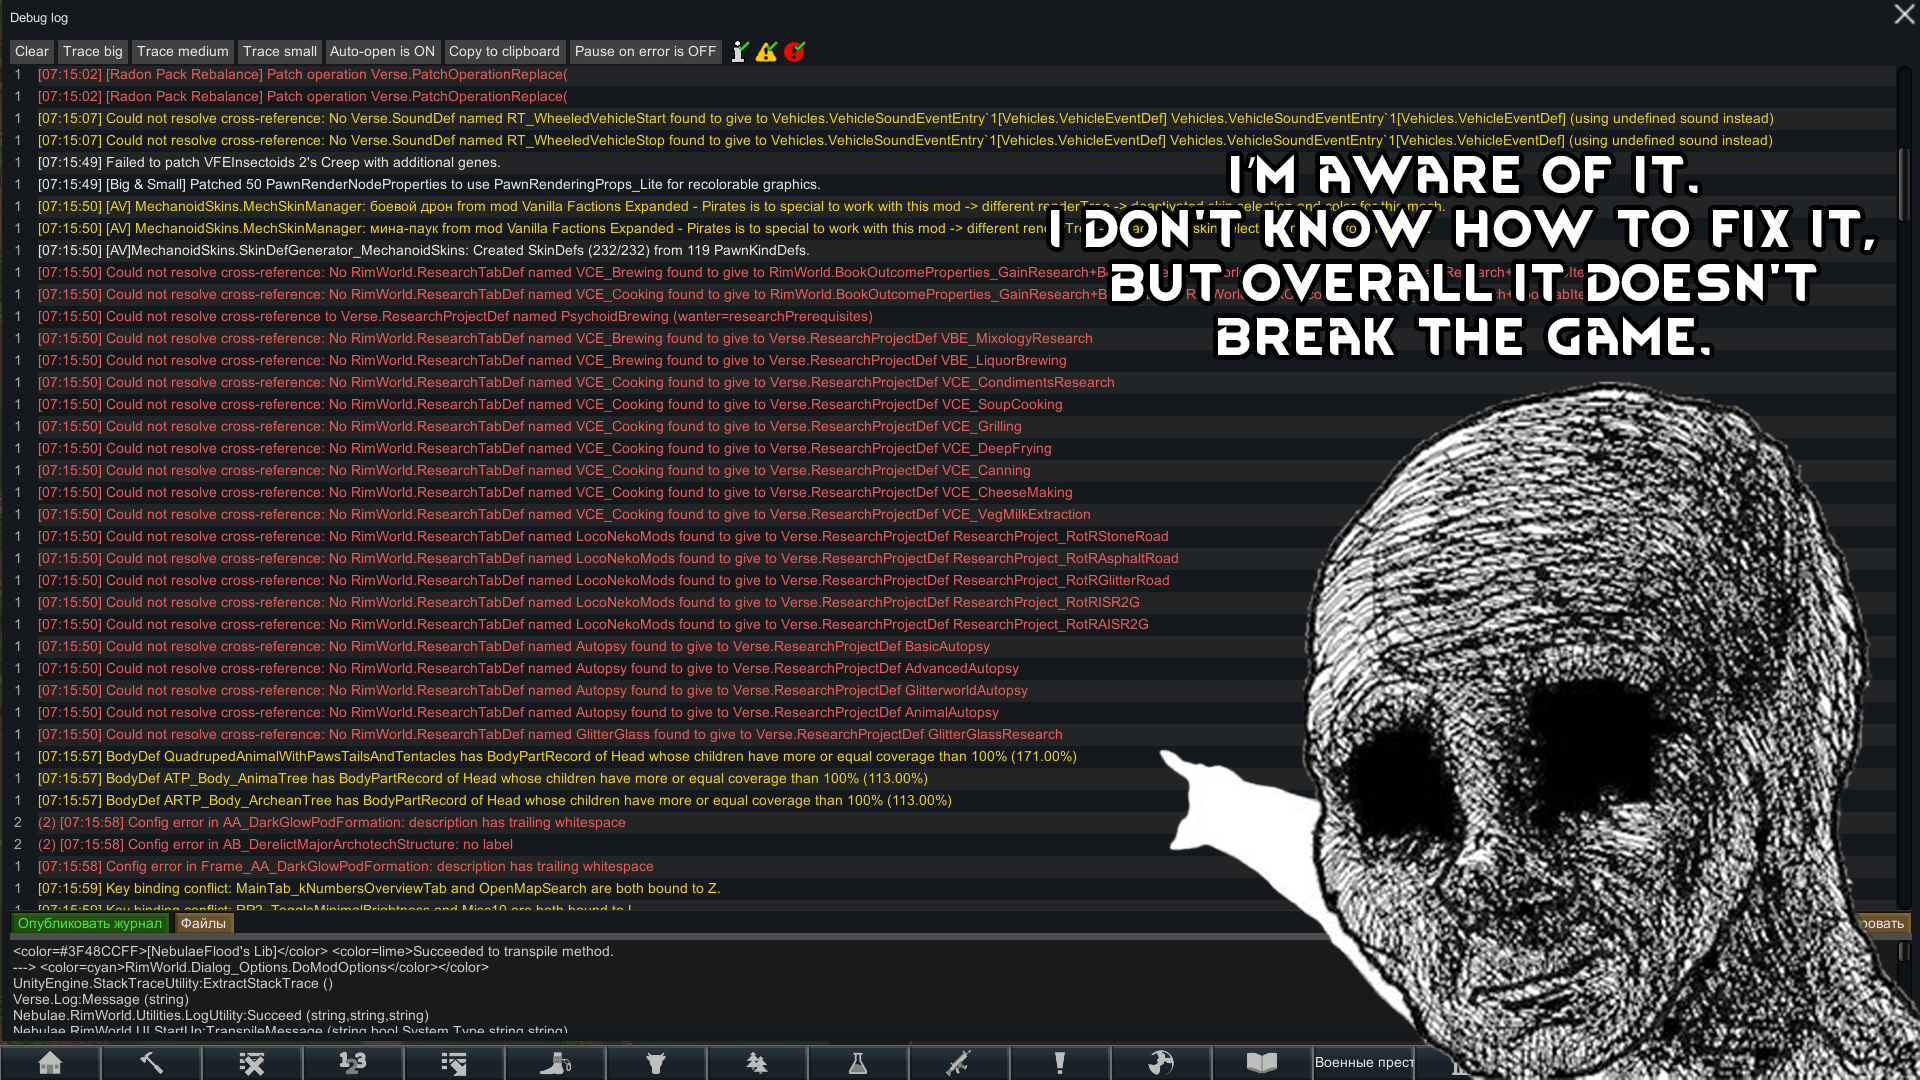Open the exclamation mark quests icon tab

coord(1060,1063)
